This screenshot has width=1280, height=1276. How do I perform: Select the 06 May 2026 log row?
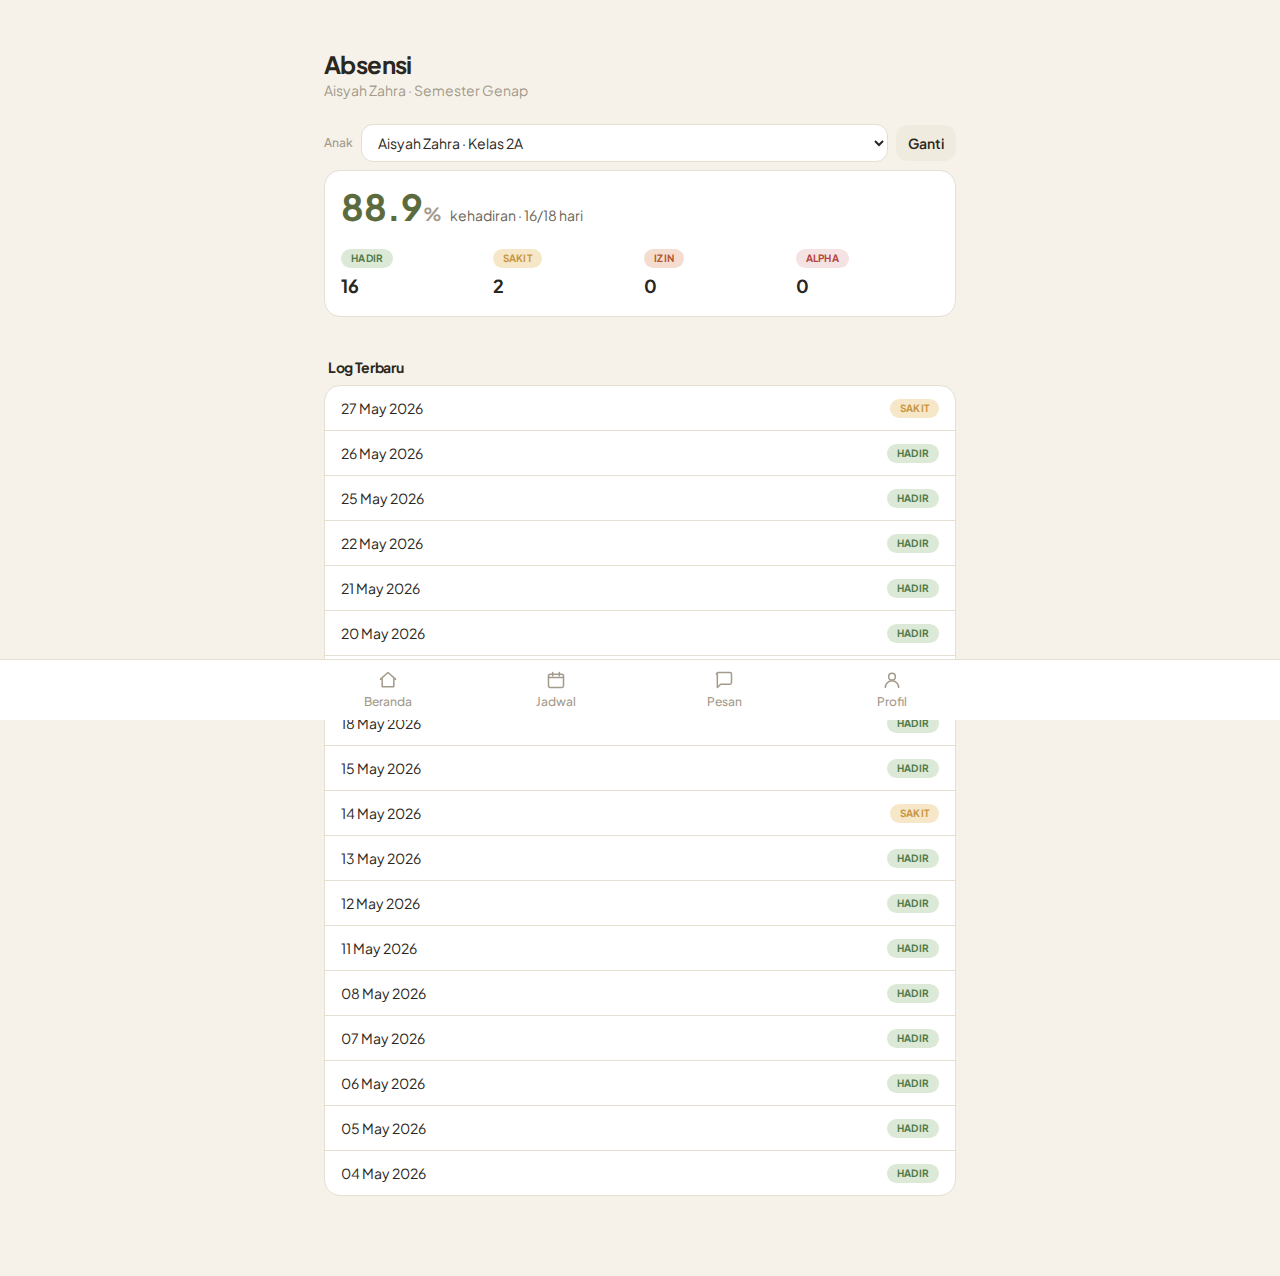tap(640, 1083)
